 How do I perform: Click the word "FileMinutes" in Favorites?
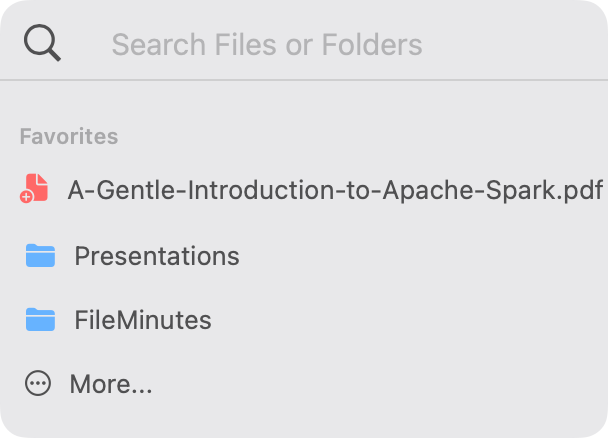[x=143, y=320]
